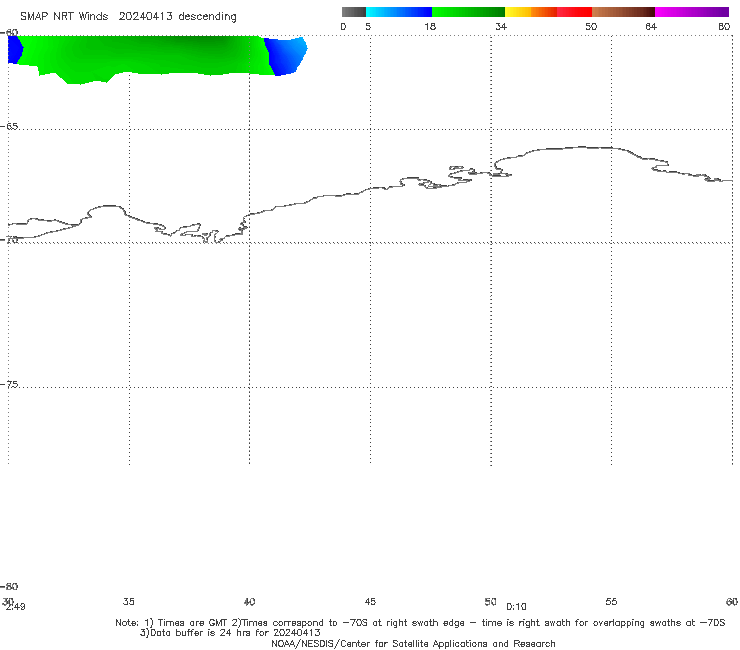Click the longitude label 55
740x650 pixels.
pyautogui.click(x=611, y=601)
